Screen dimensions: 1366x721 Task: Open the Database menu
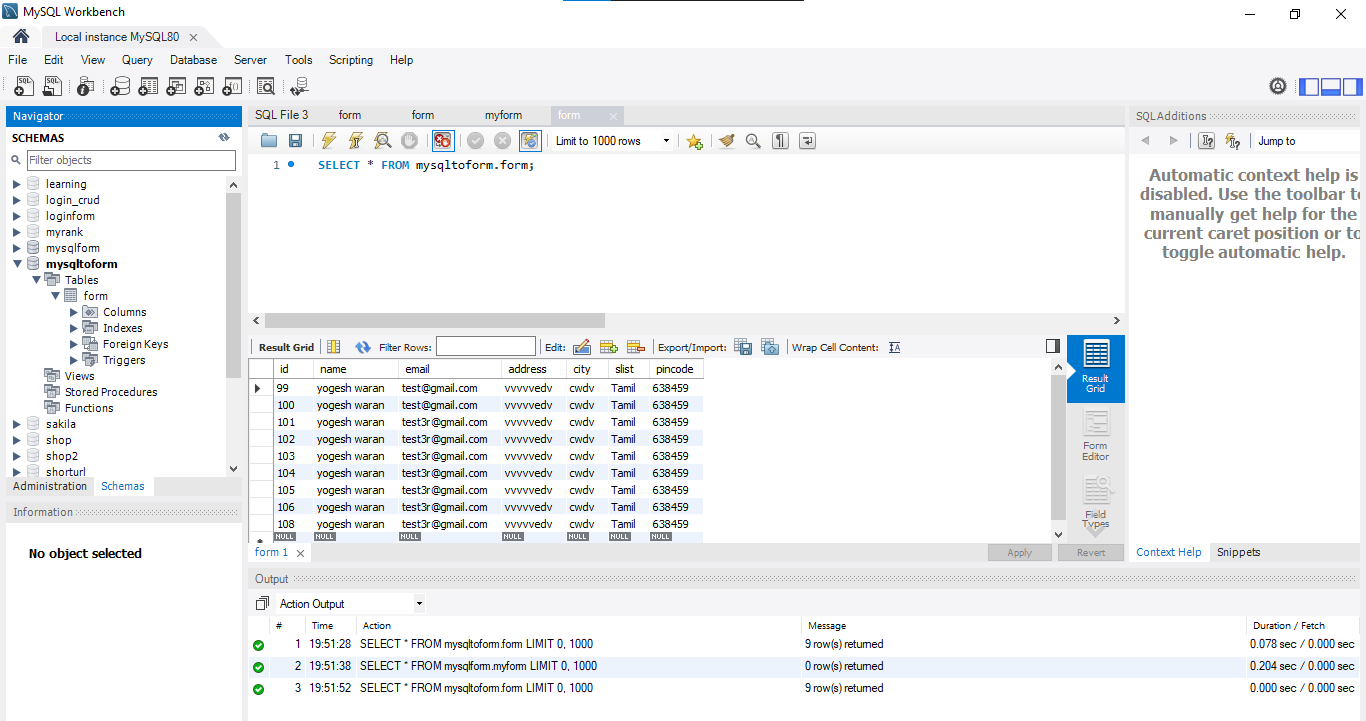pos(193,60)
